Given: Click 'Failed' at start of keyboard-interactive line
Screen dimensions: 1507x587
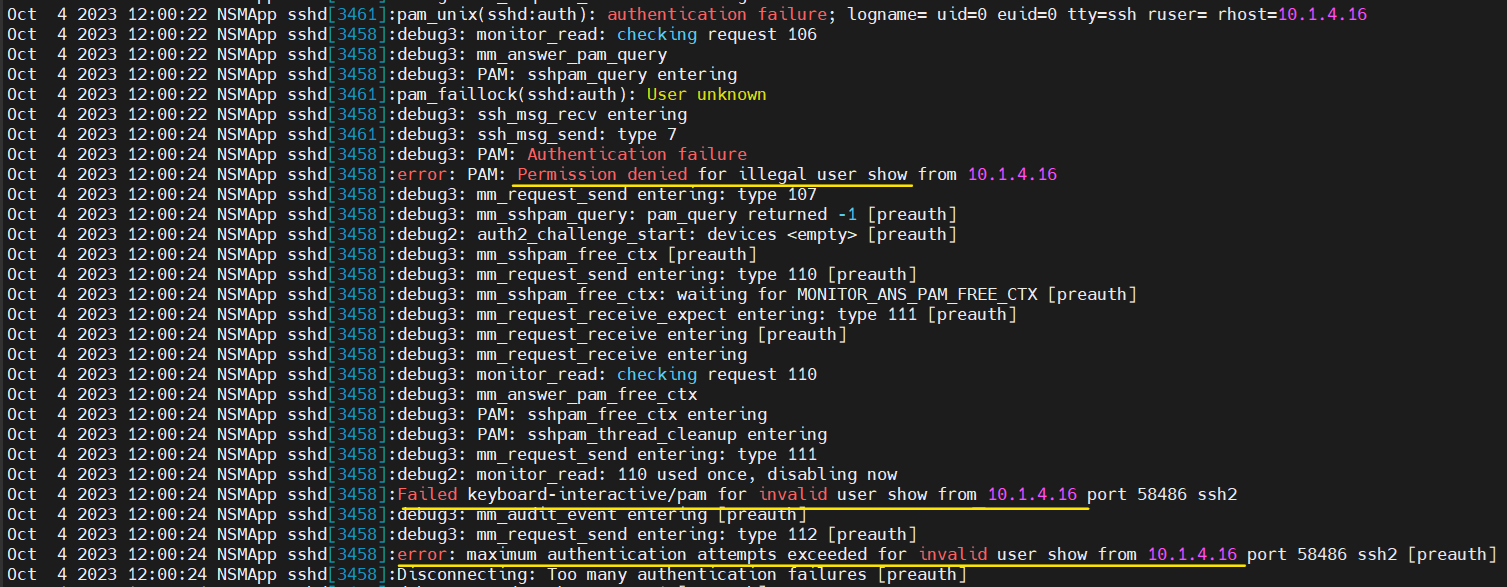Looking at the screenshot, I should [427, 494].
